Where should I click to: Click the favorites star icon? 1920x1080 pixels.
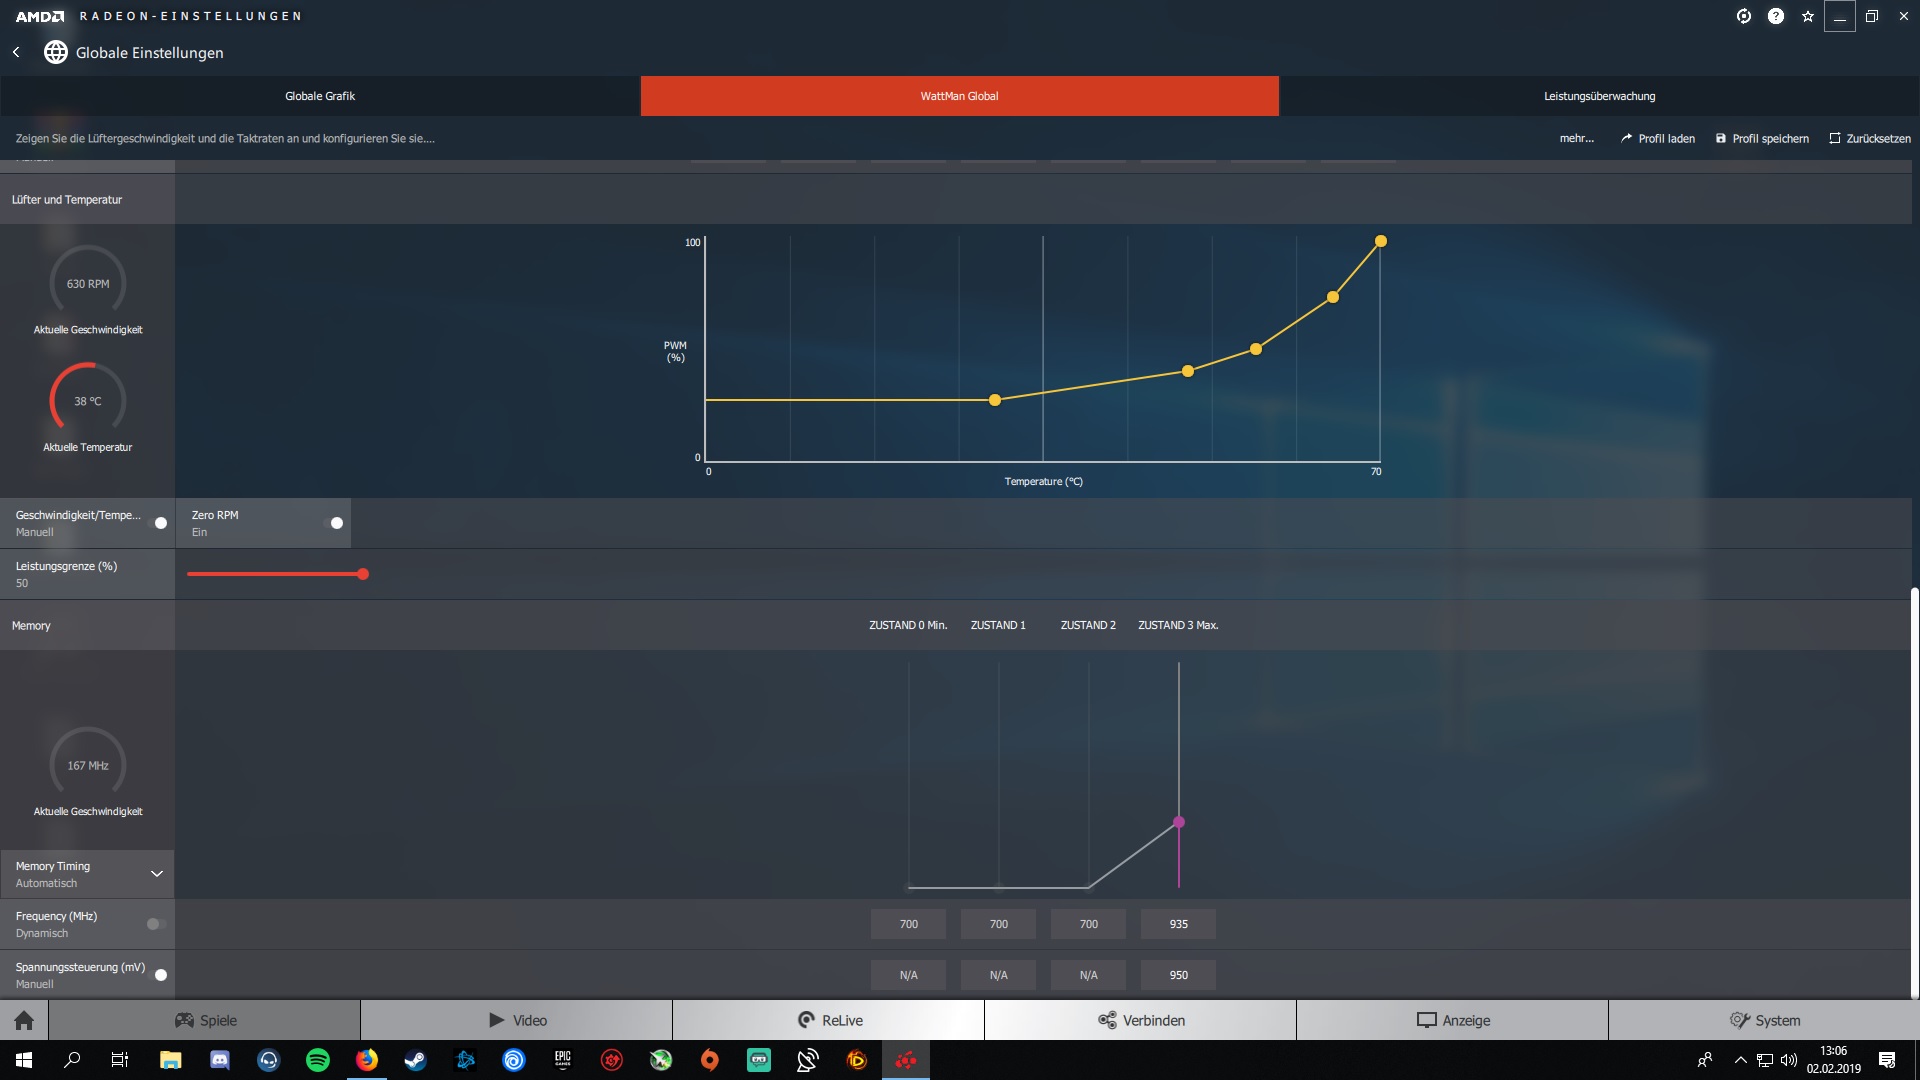(x=1807, y=16)
